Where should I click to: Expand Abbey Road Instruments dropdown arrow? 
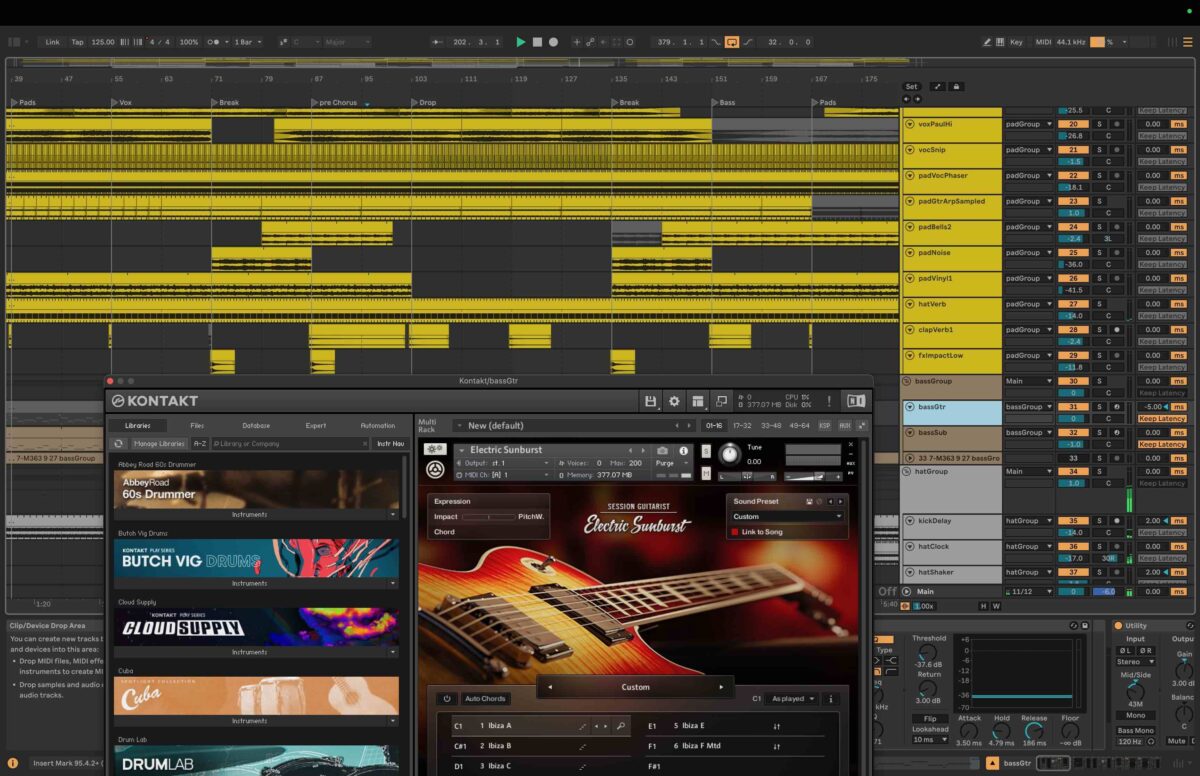point(393,514)
